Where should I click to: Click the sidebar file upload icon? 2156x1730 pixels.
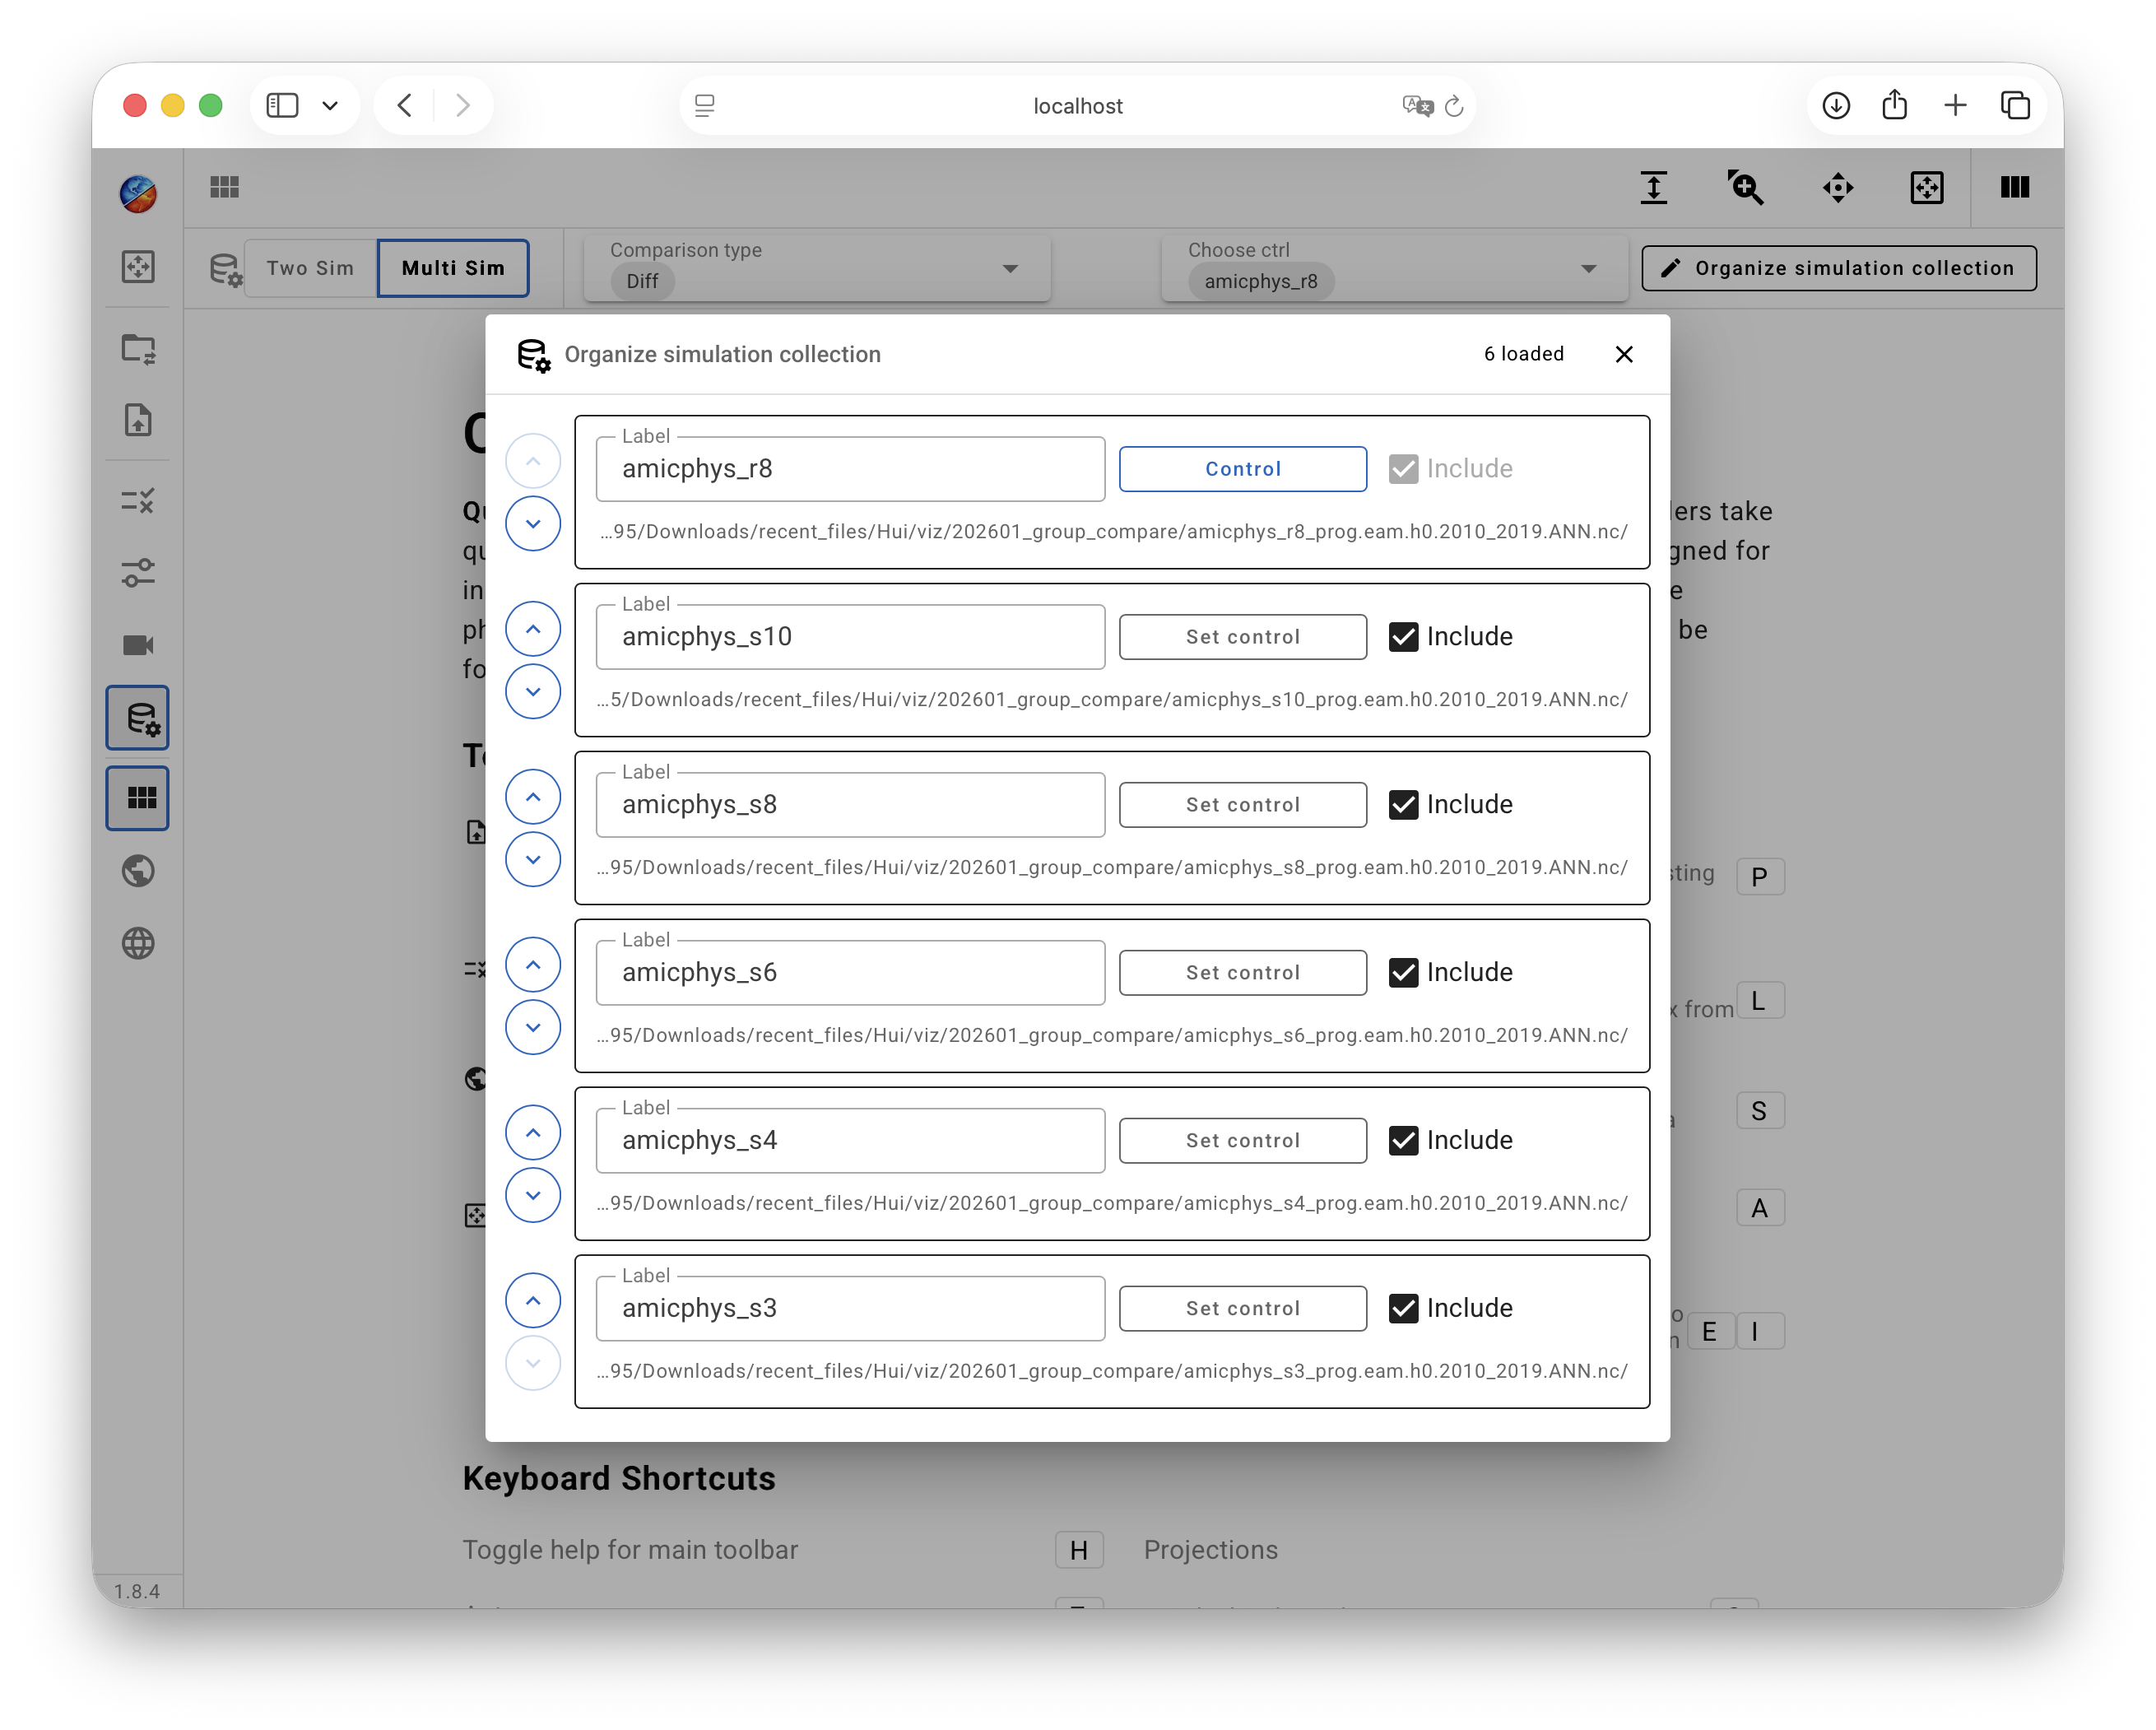(x=138, y=420)
